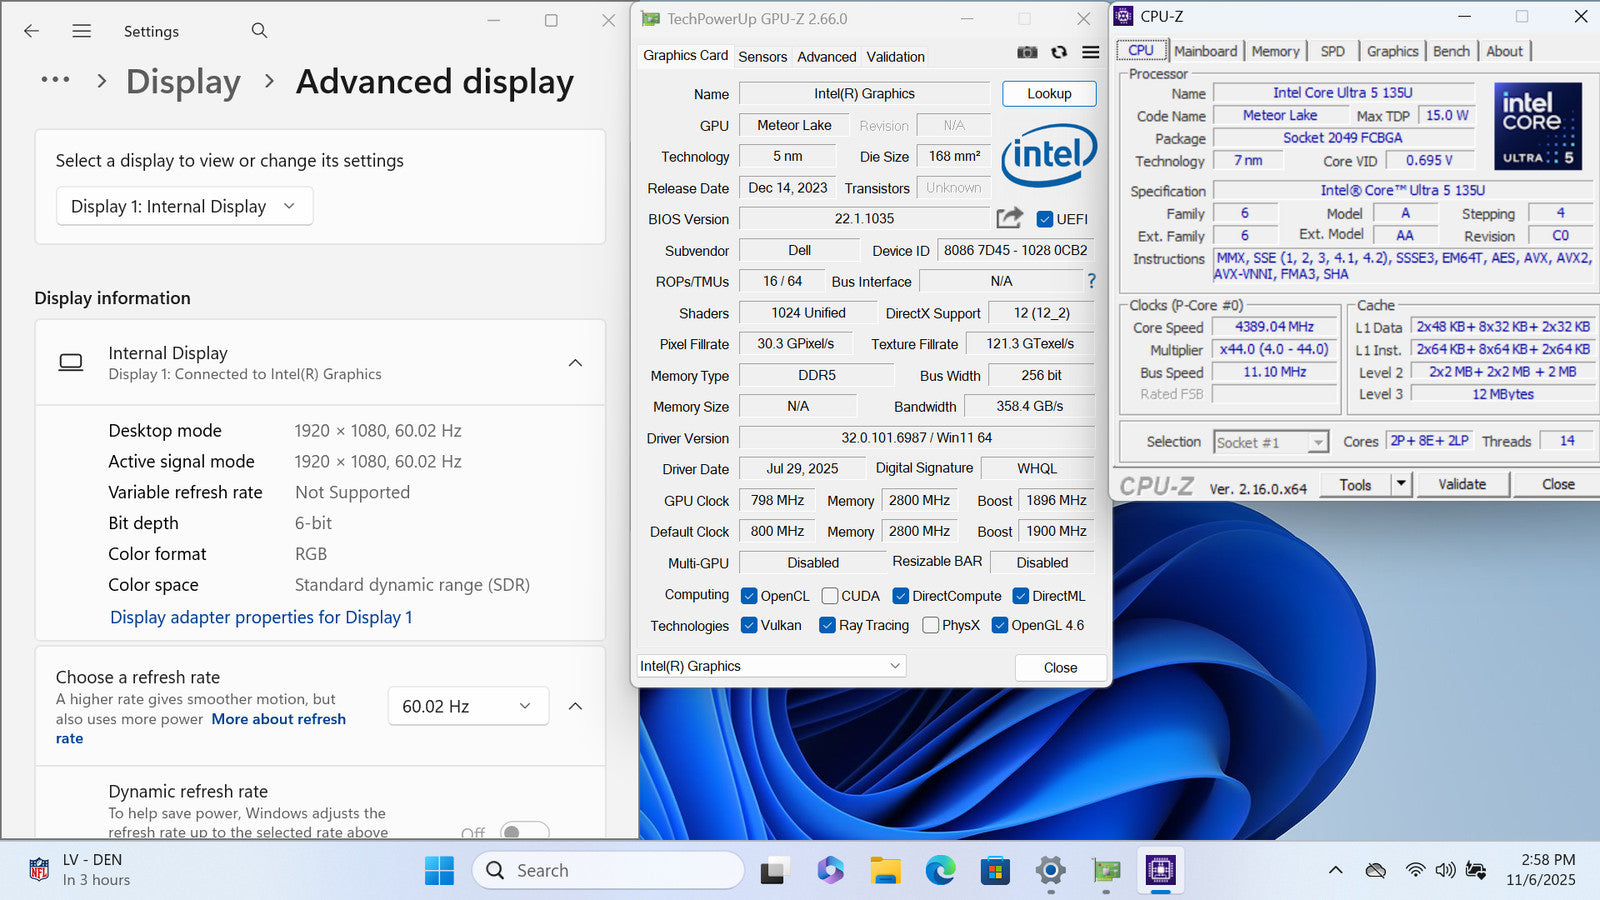Viewport: 1600px width, 900px height.
Task: Click the Bus Interface question mark
Action: [x=1091, y=281]
